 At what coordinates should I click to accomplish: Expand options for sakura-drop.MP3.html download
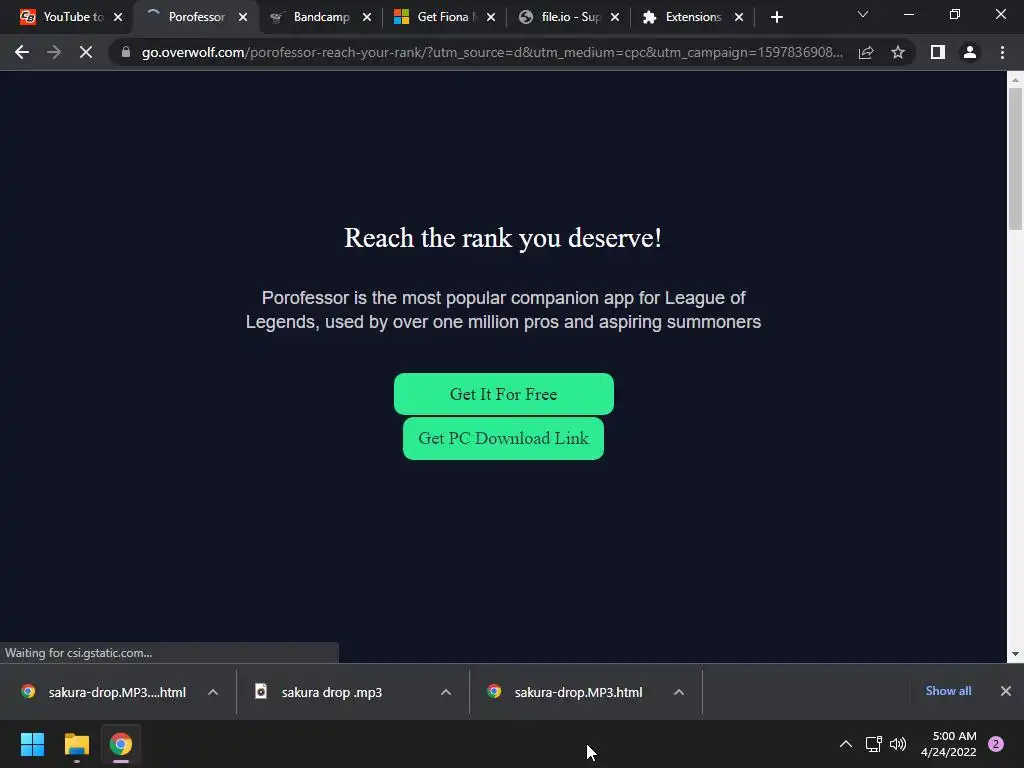pyautogui.click(x=679, y=692)
